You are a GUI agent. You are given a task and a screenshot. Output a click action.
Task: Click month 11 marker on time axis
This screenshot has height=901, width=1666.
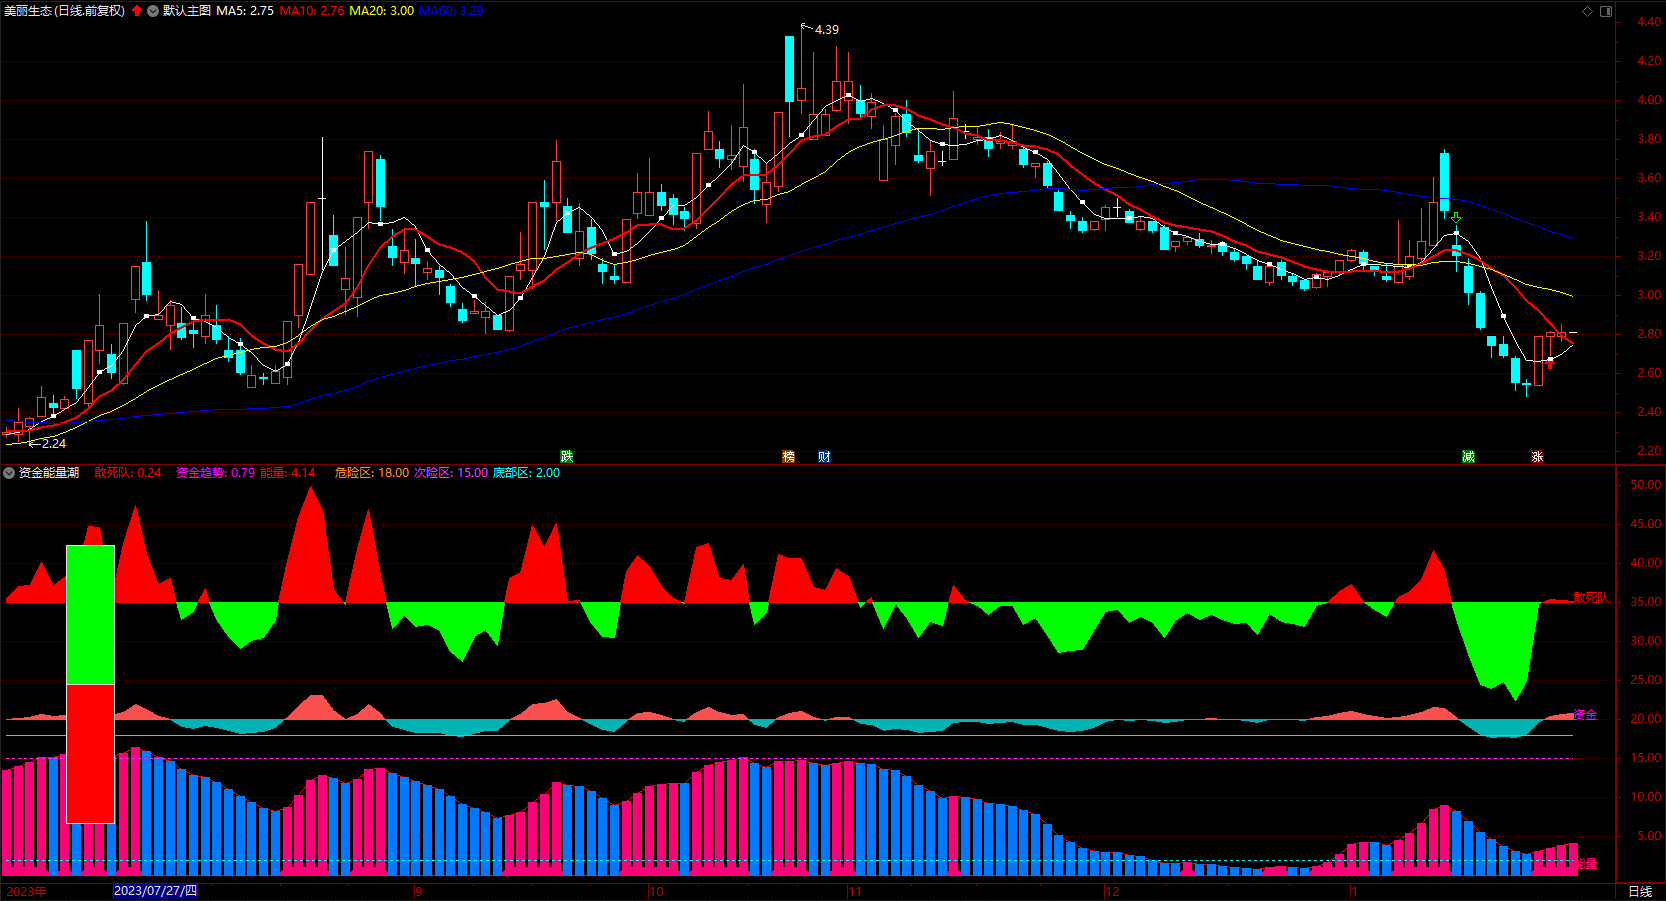coord(854,891)
